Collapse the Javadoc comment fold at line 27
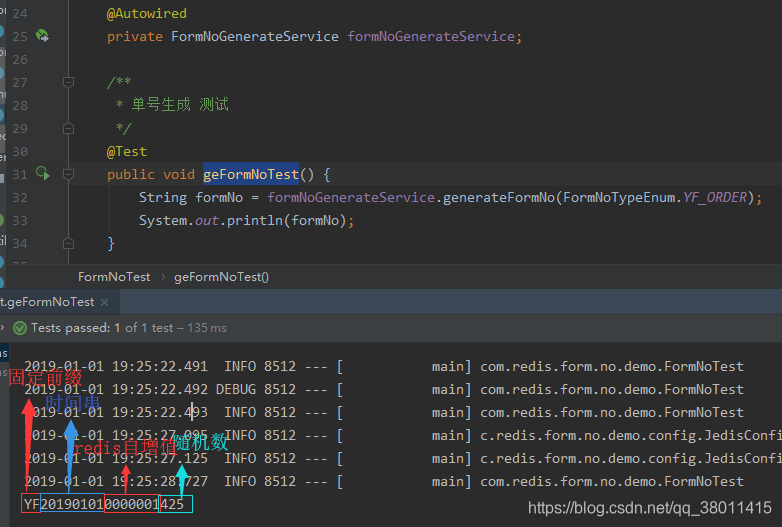The height and width of the screenshot is (527, 782). (x=68, y=82)
